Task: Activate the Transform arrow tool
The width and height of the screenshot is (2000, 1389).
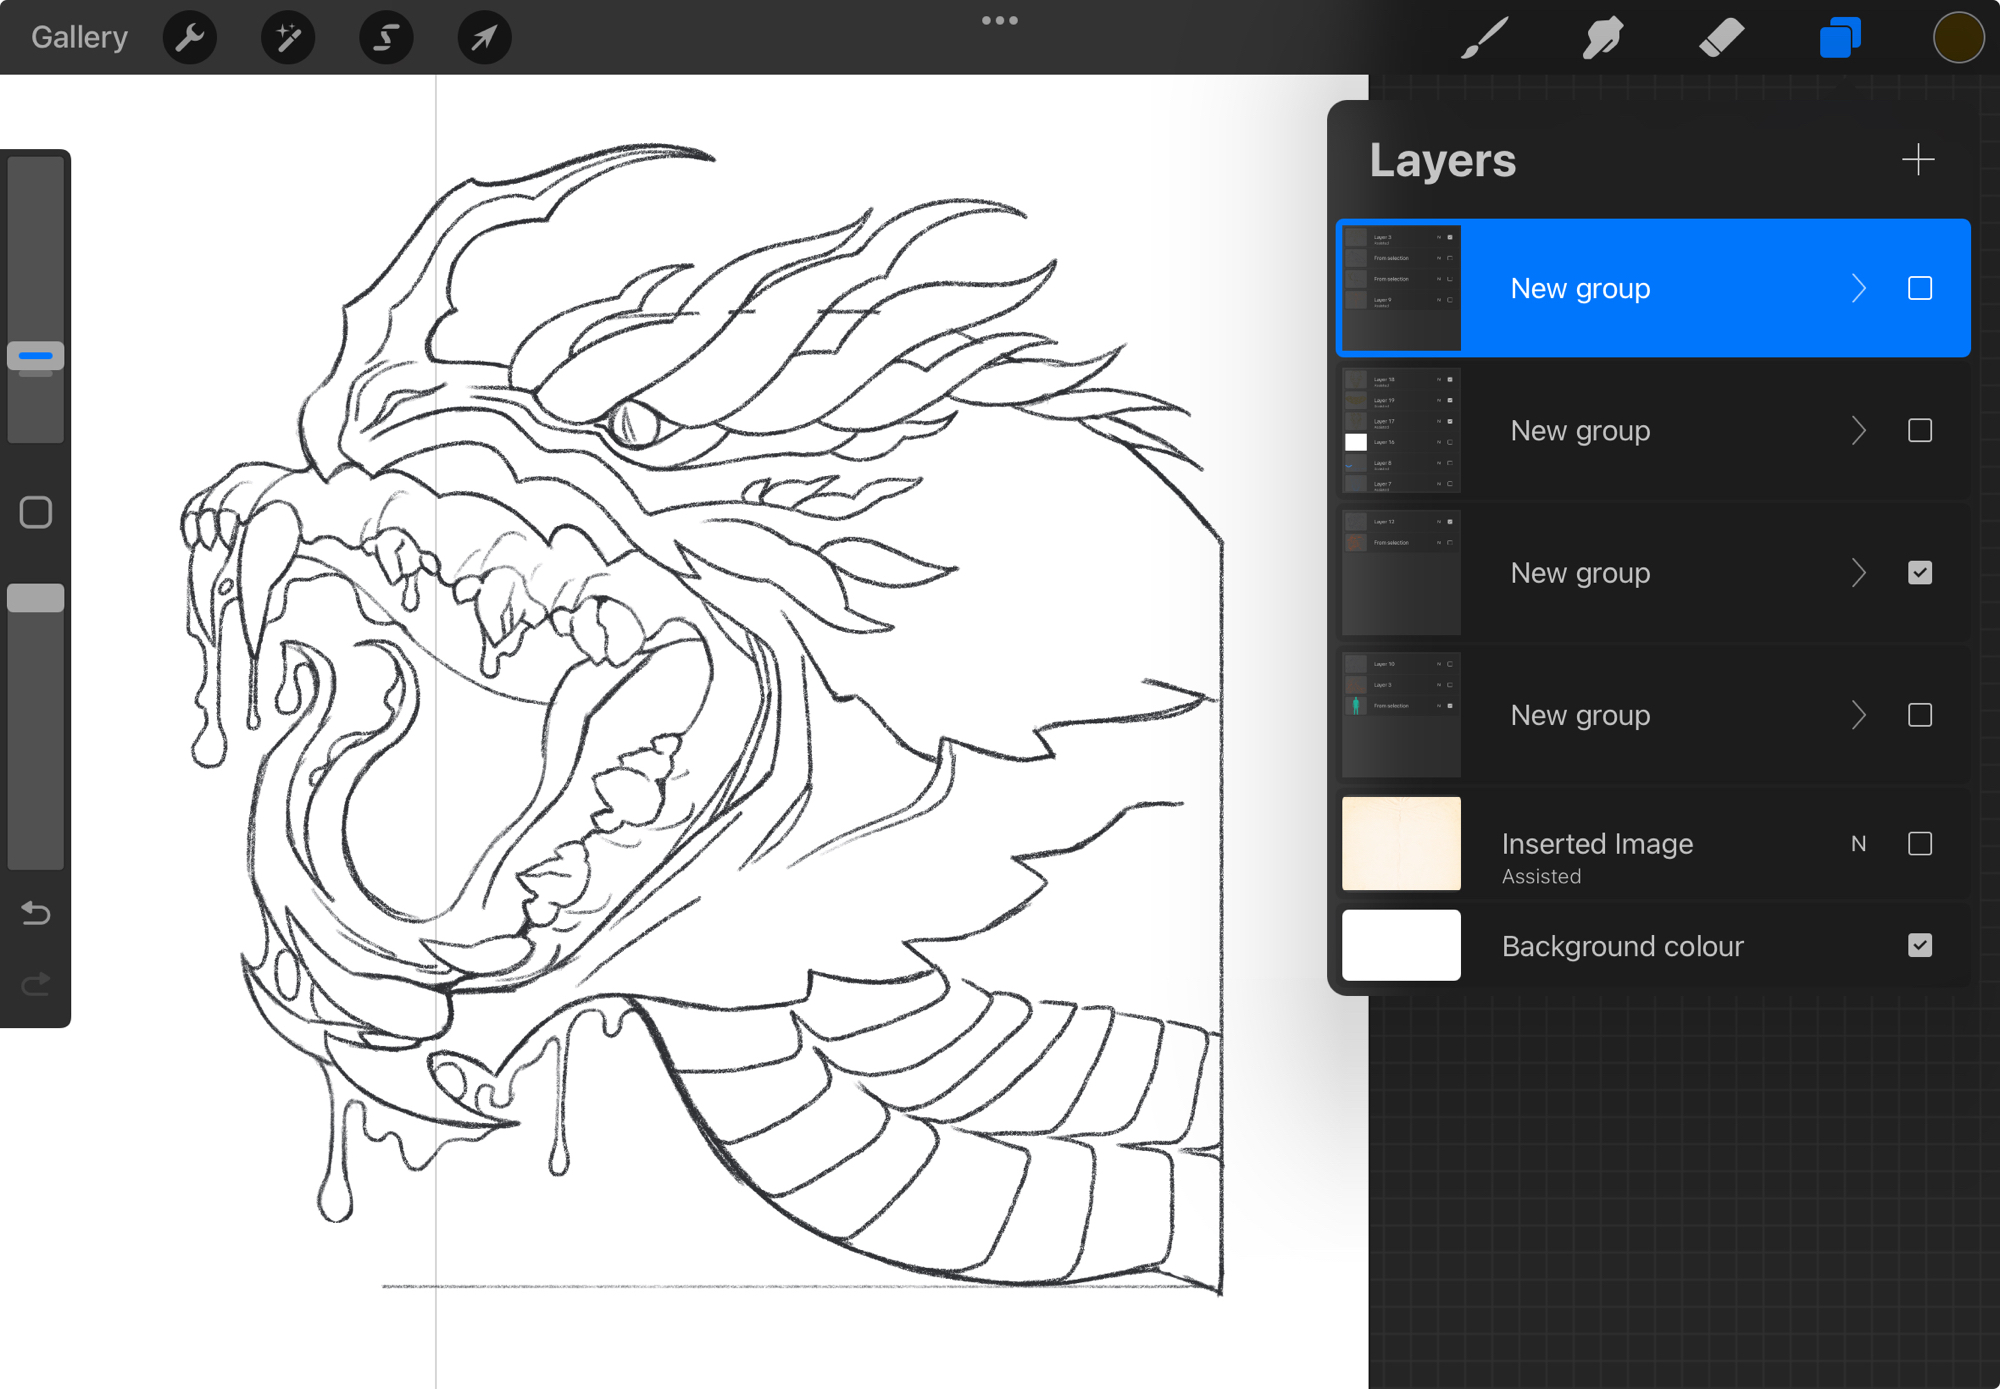Action: 484,38
